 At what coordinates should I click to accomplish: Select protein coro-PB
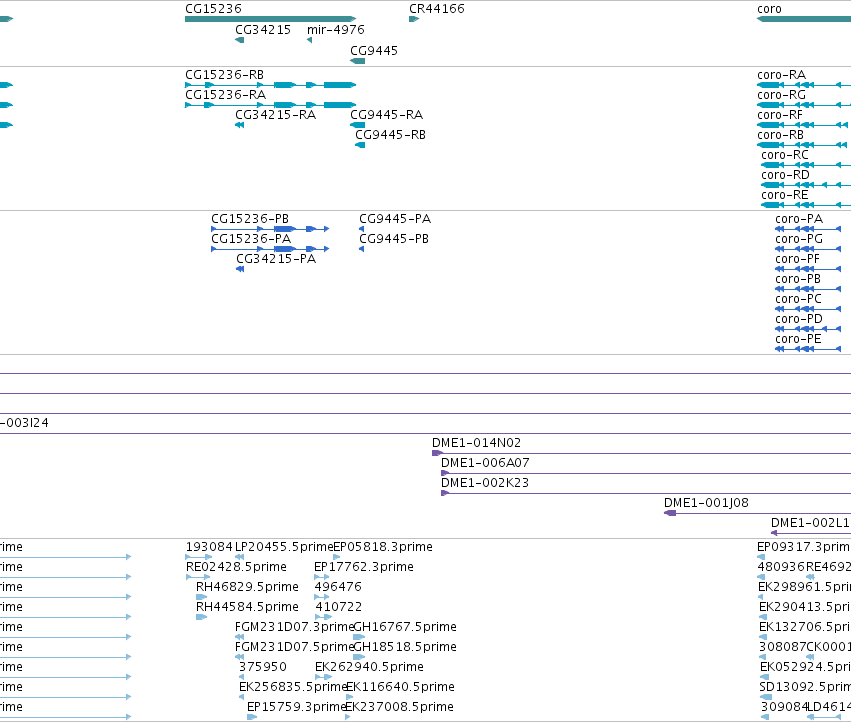(x=798, y=280)
